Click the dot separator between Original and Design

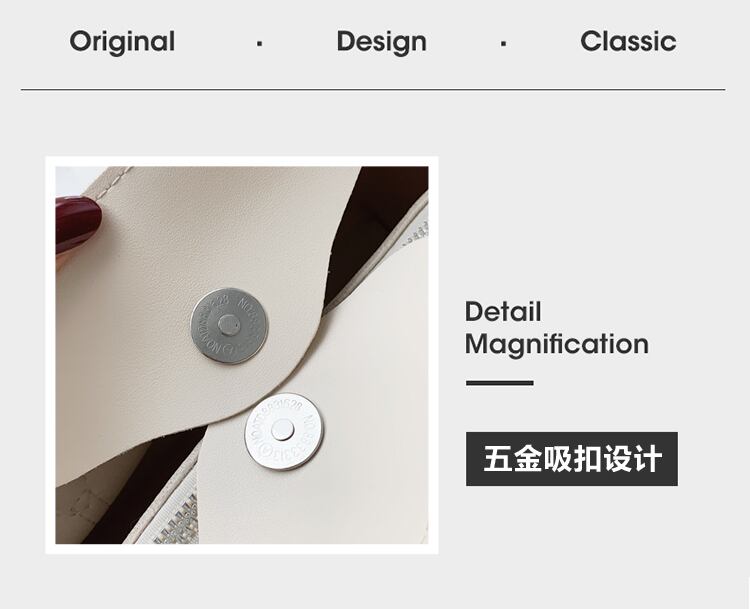(x=259, y=44)
